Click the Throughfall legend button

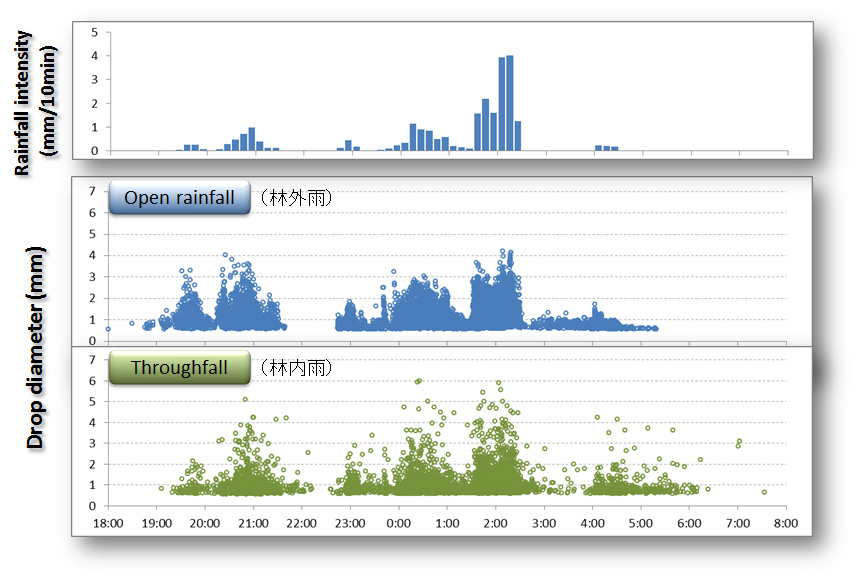tap(180, 367)
